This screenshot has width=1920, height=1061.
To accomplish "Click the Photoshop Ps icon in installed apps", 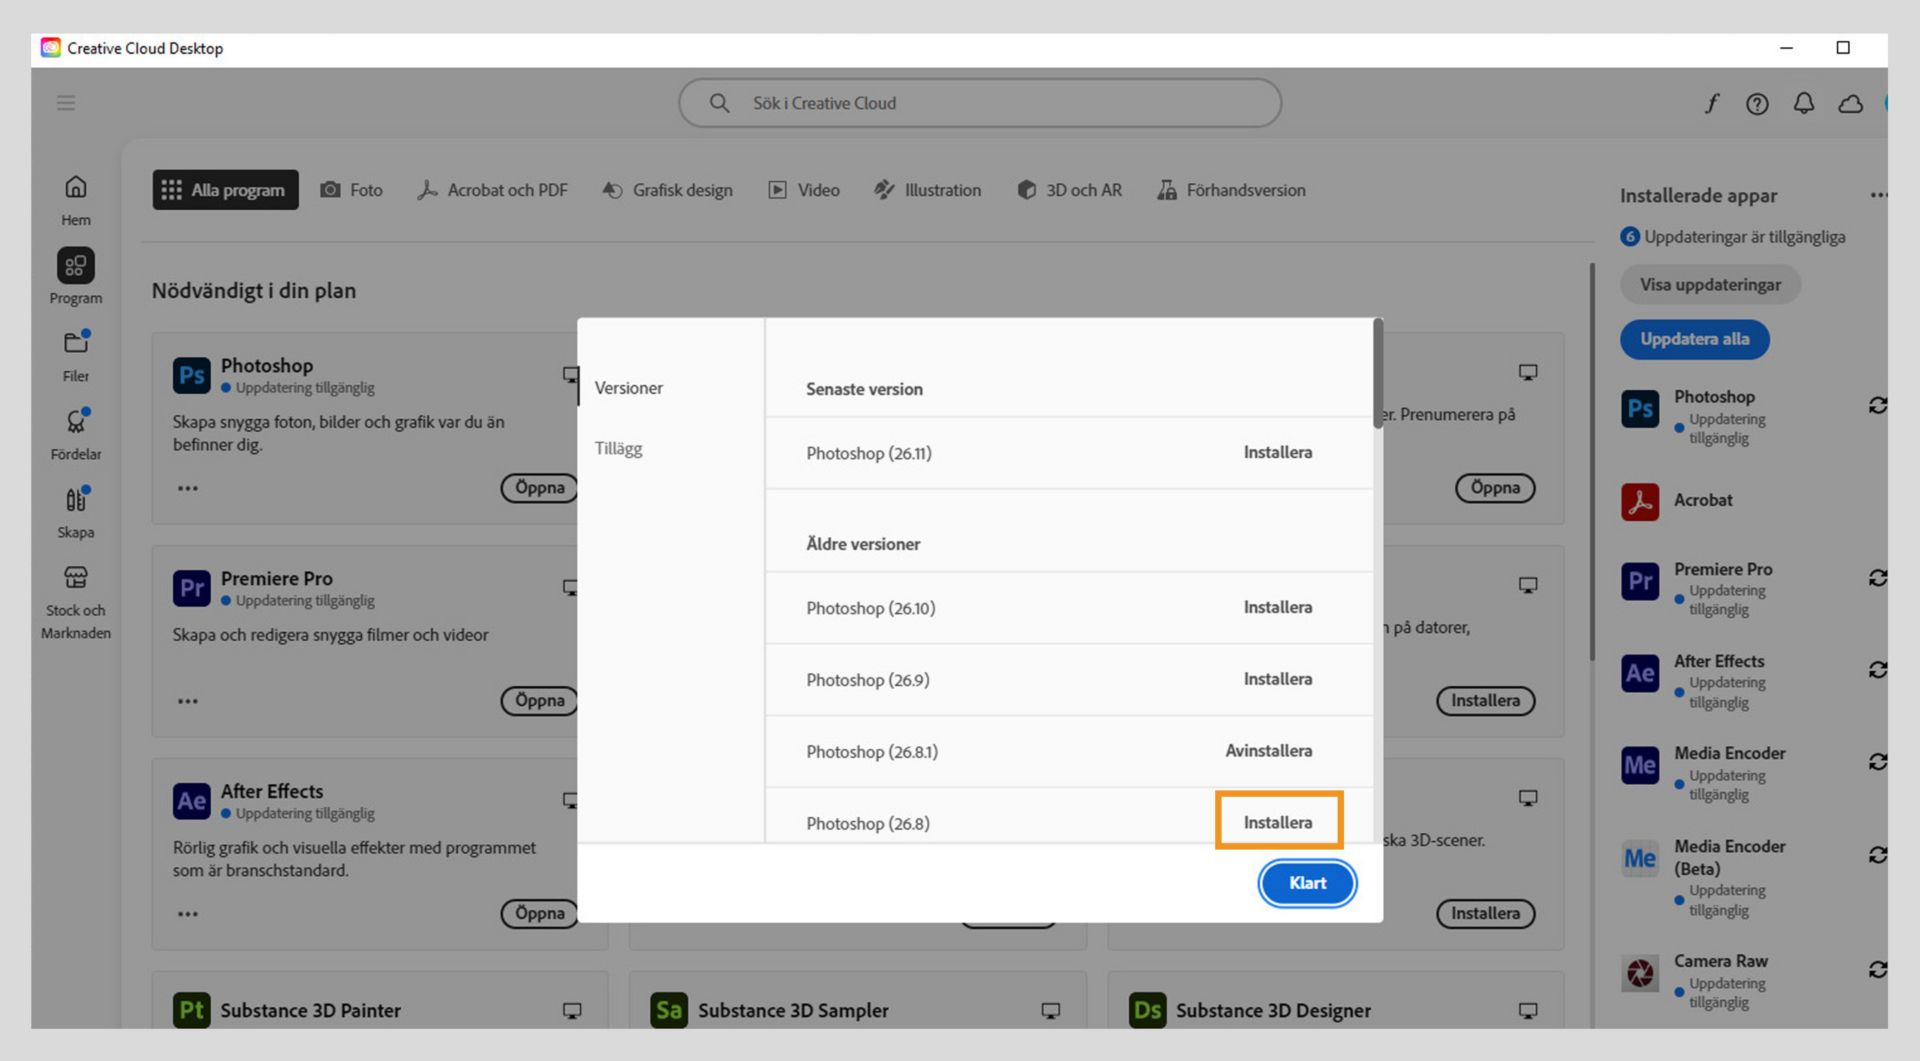I will pos(1640,408).
